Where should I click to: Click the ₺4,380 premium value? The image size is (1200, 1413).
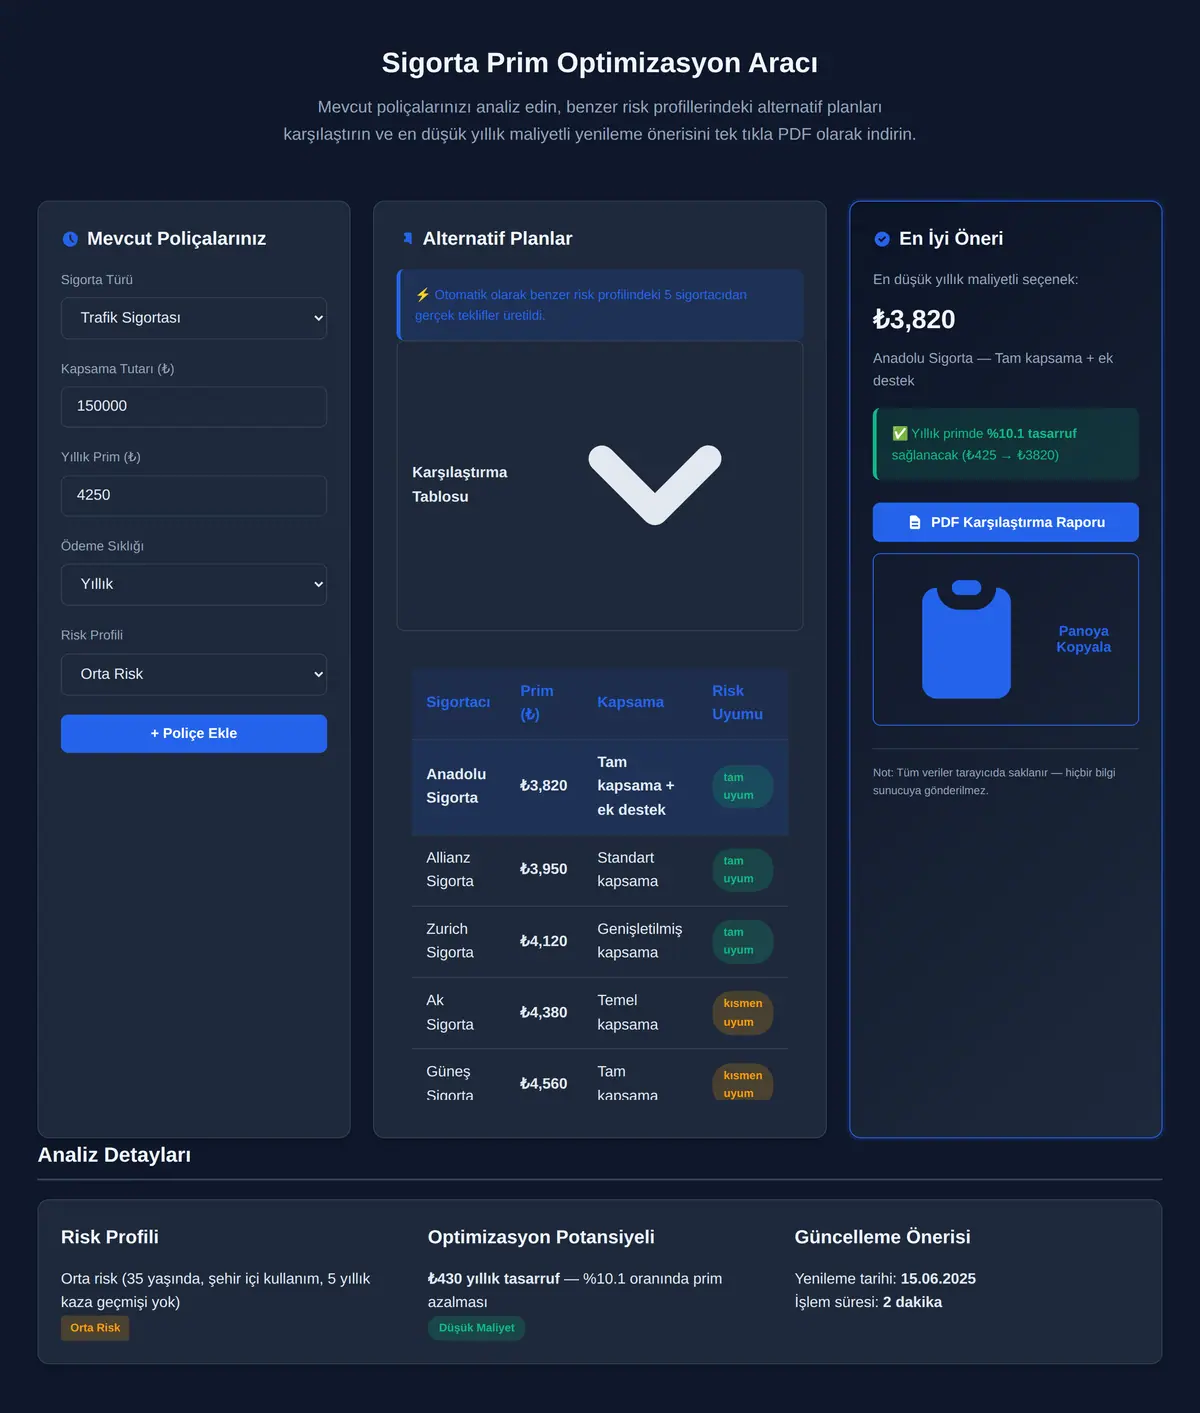[x=543, y=1012]
